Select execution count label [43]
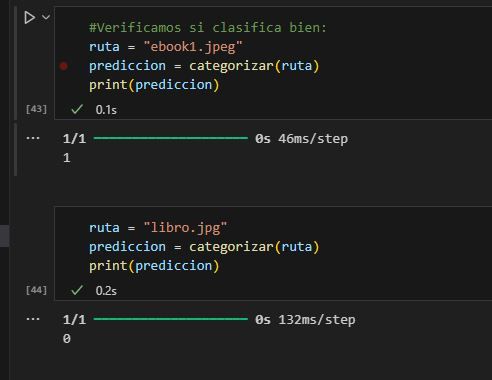The height and width of the screenshot is (380, 492). (36, 109)
